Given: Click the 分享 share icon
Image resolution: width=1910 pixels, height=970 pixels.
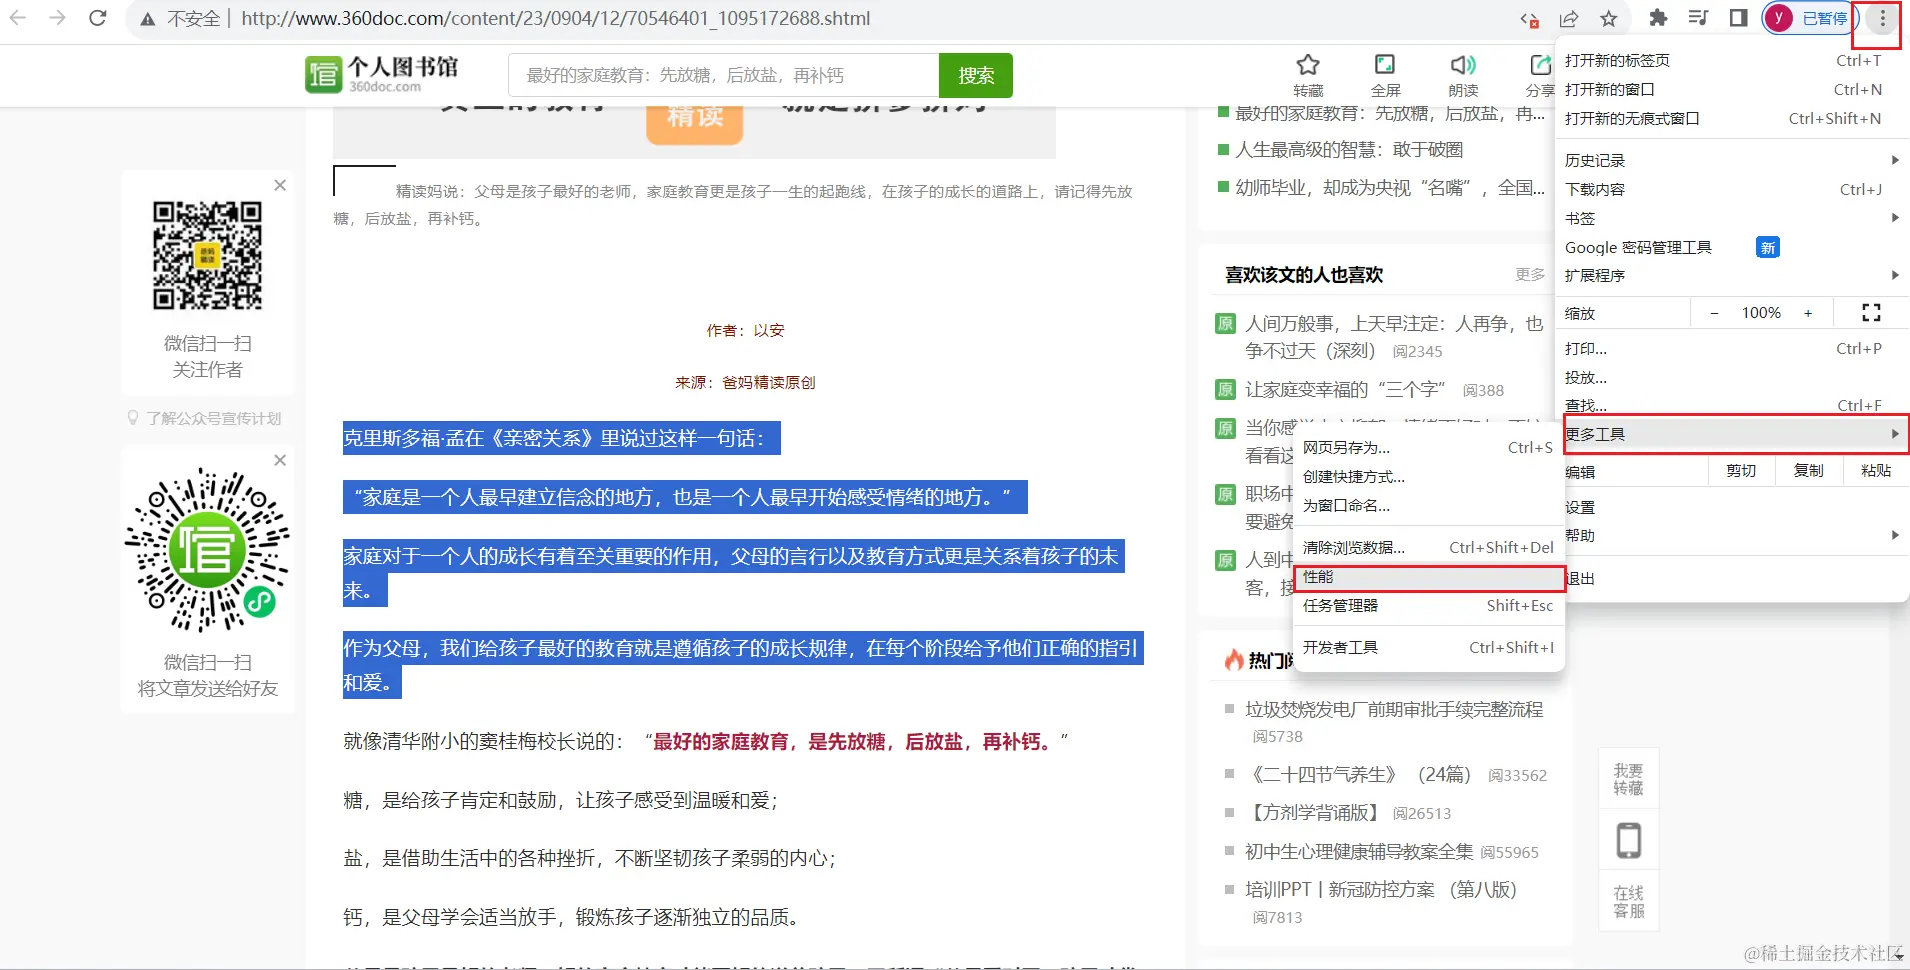Looking at the screenshot, I should [1539, 66].
